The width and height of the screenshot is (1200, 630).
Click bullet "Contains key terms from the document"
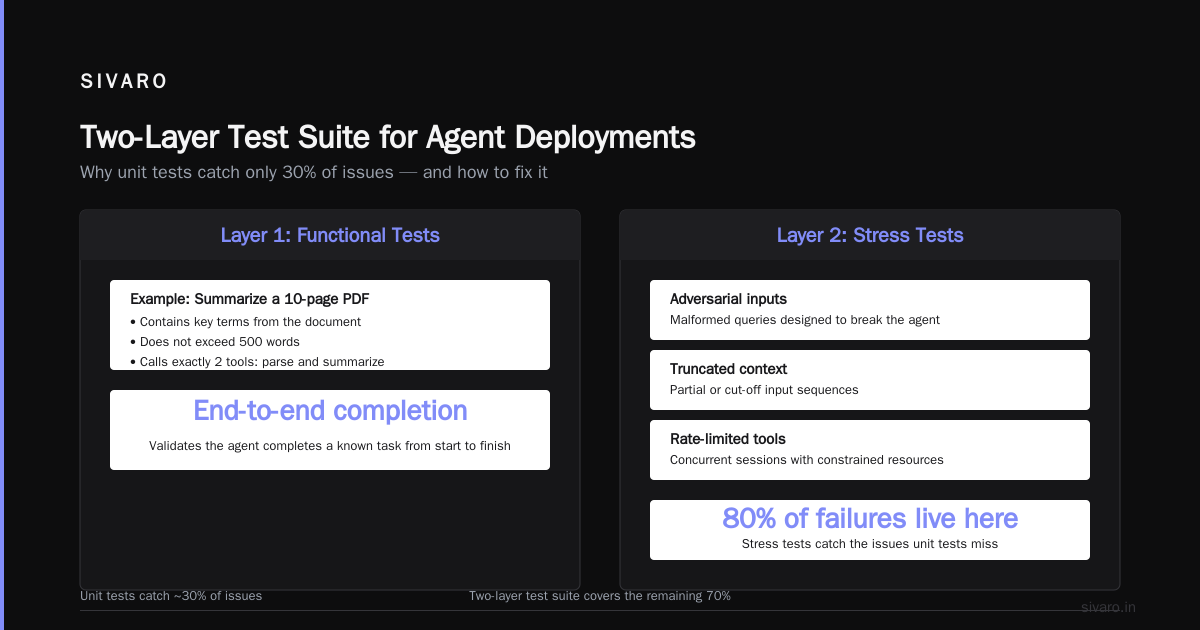[x=246, y=322]
